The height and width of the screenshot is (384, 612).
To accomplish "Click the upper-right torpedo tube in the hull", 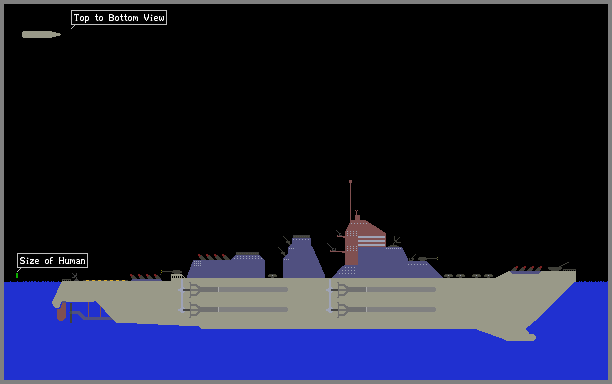I will coord(382,289).
